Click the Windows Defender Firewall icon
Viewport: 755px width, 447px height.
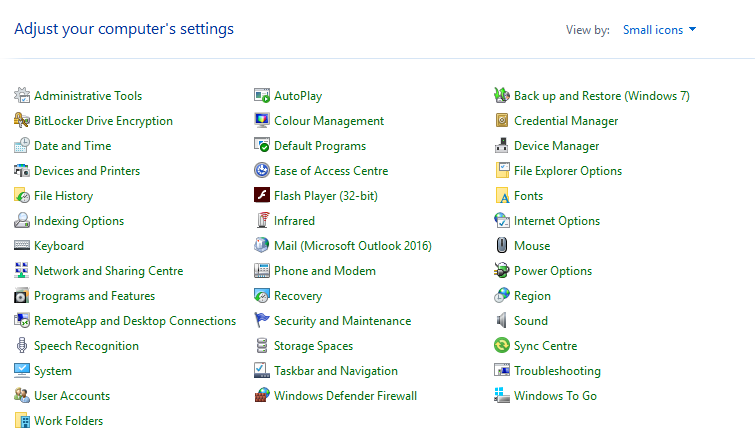[x=262, y=395]
